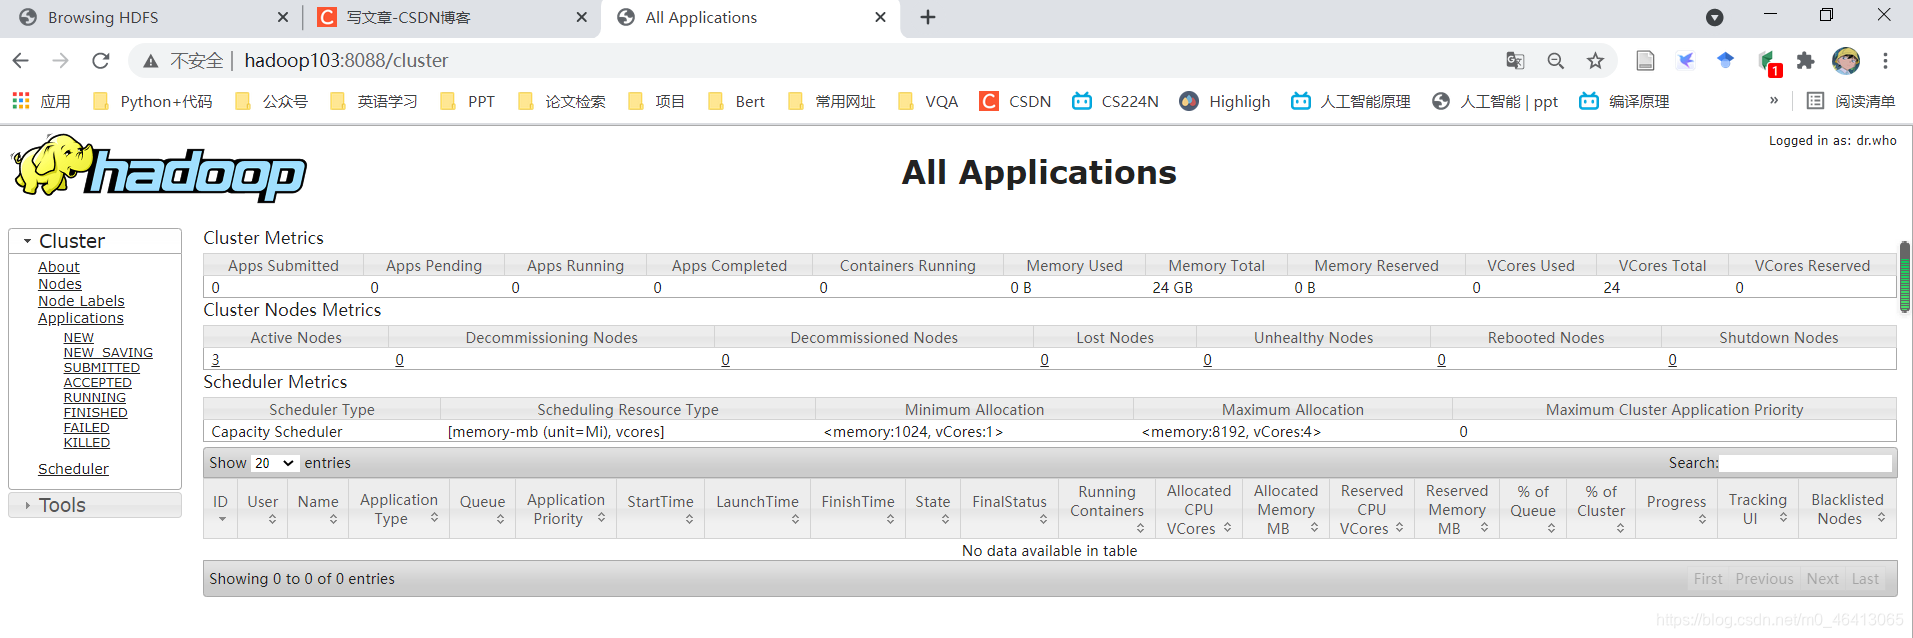Open the Applications link in sidebar
1913x638 pixels.
click(81, 318)
